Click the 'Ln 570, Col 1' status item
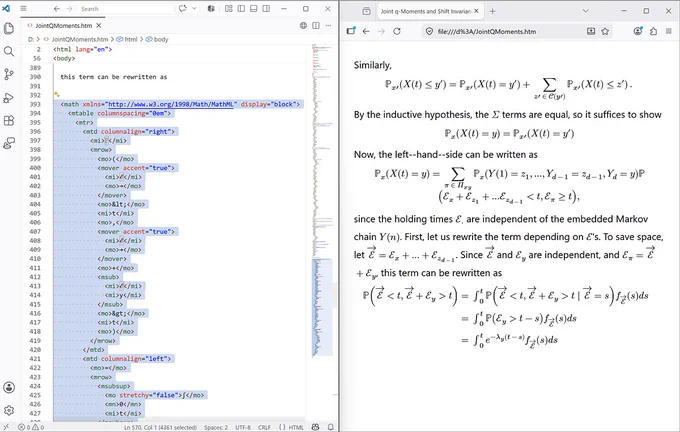The width and height of the screenshot is (680, 432). pyautogui.click(x=160, y=427)
